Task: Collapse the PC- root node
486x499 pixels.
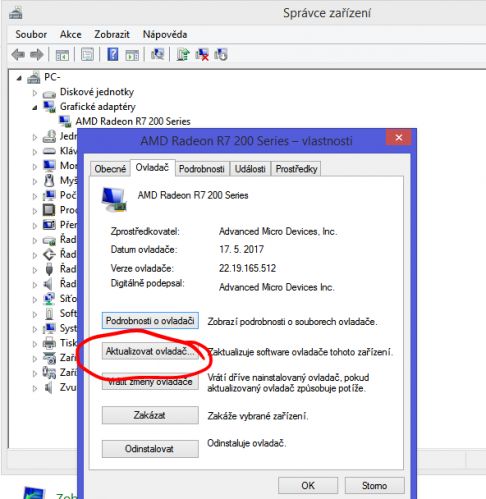Action: 20,78
